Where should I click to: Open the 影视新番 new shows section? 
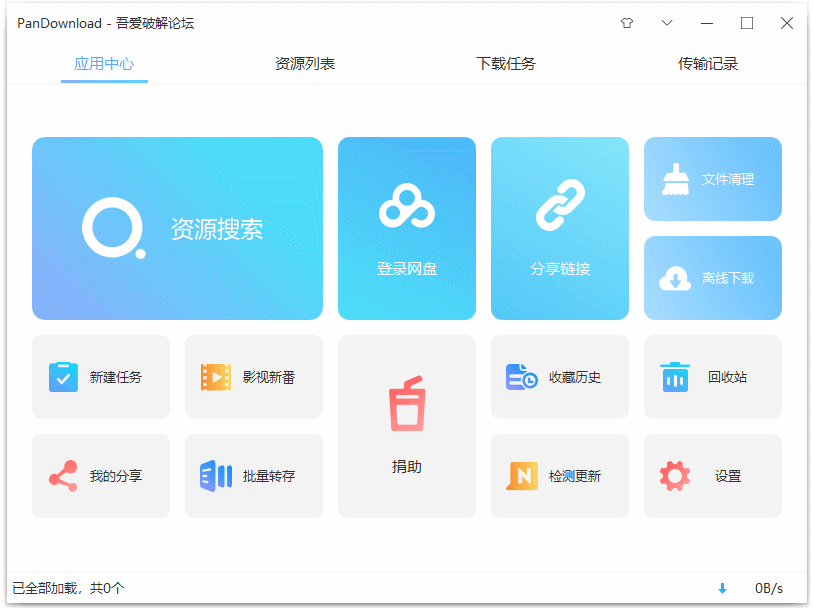coord(253,377)
